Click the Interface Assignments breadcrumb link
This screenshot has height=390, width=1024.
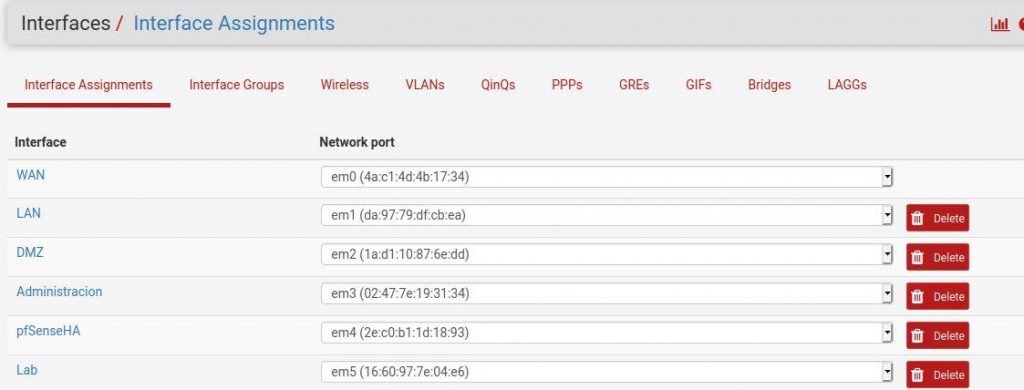click(x=234, y=24)
